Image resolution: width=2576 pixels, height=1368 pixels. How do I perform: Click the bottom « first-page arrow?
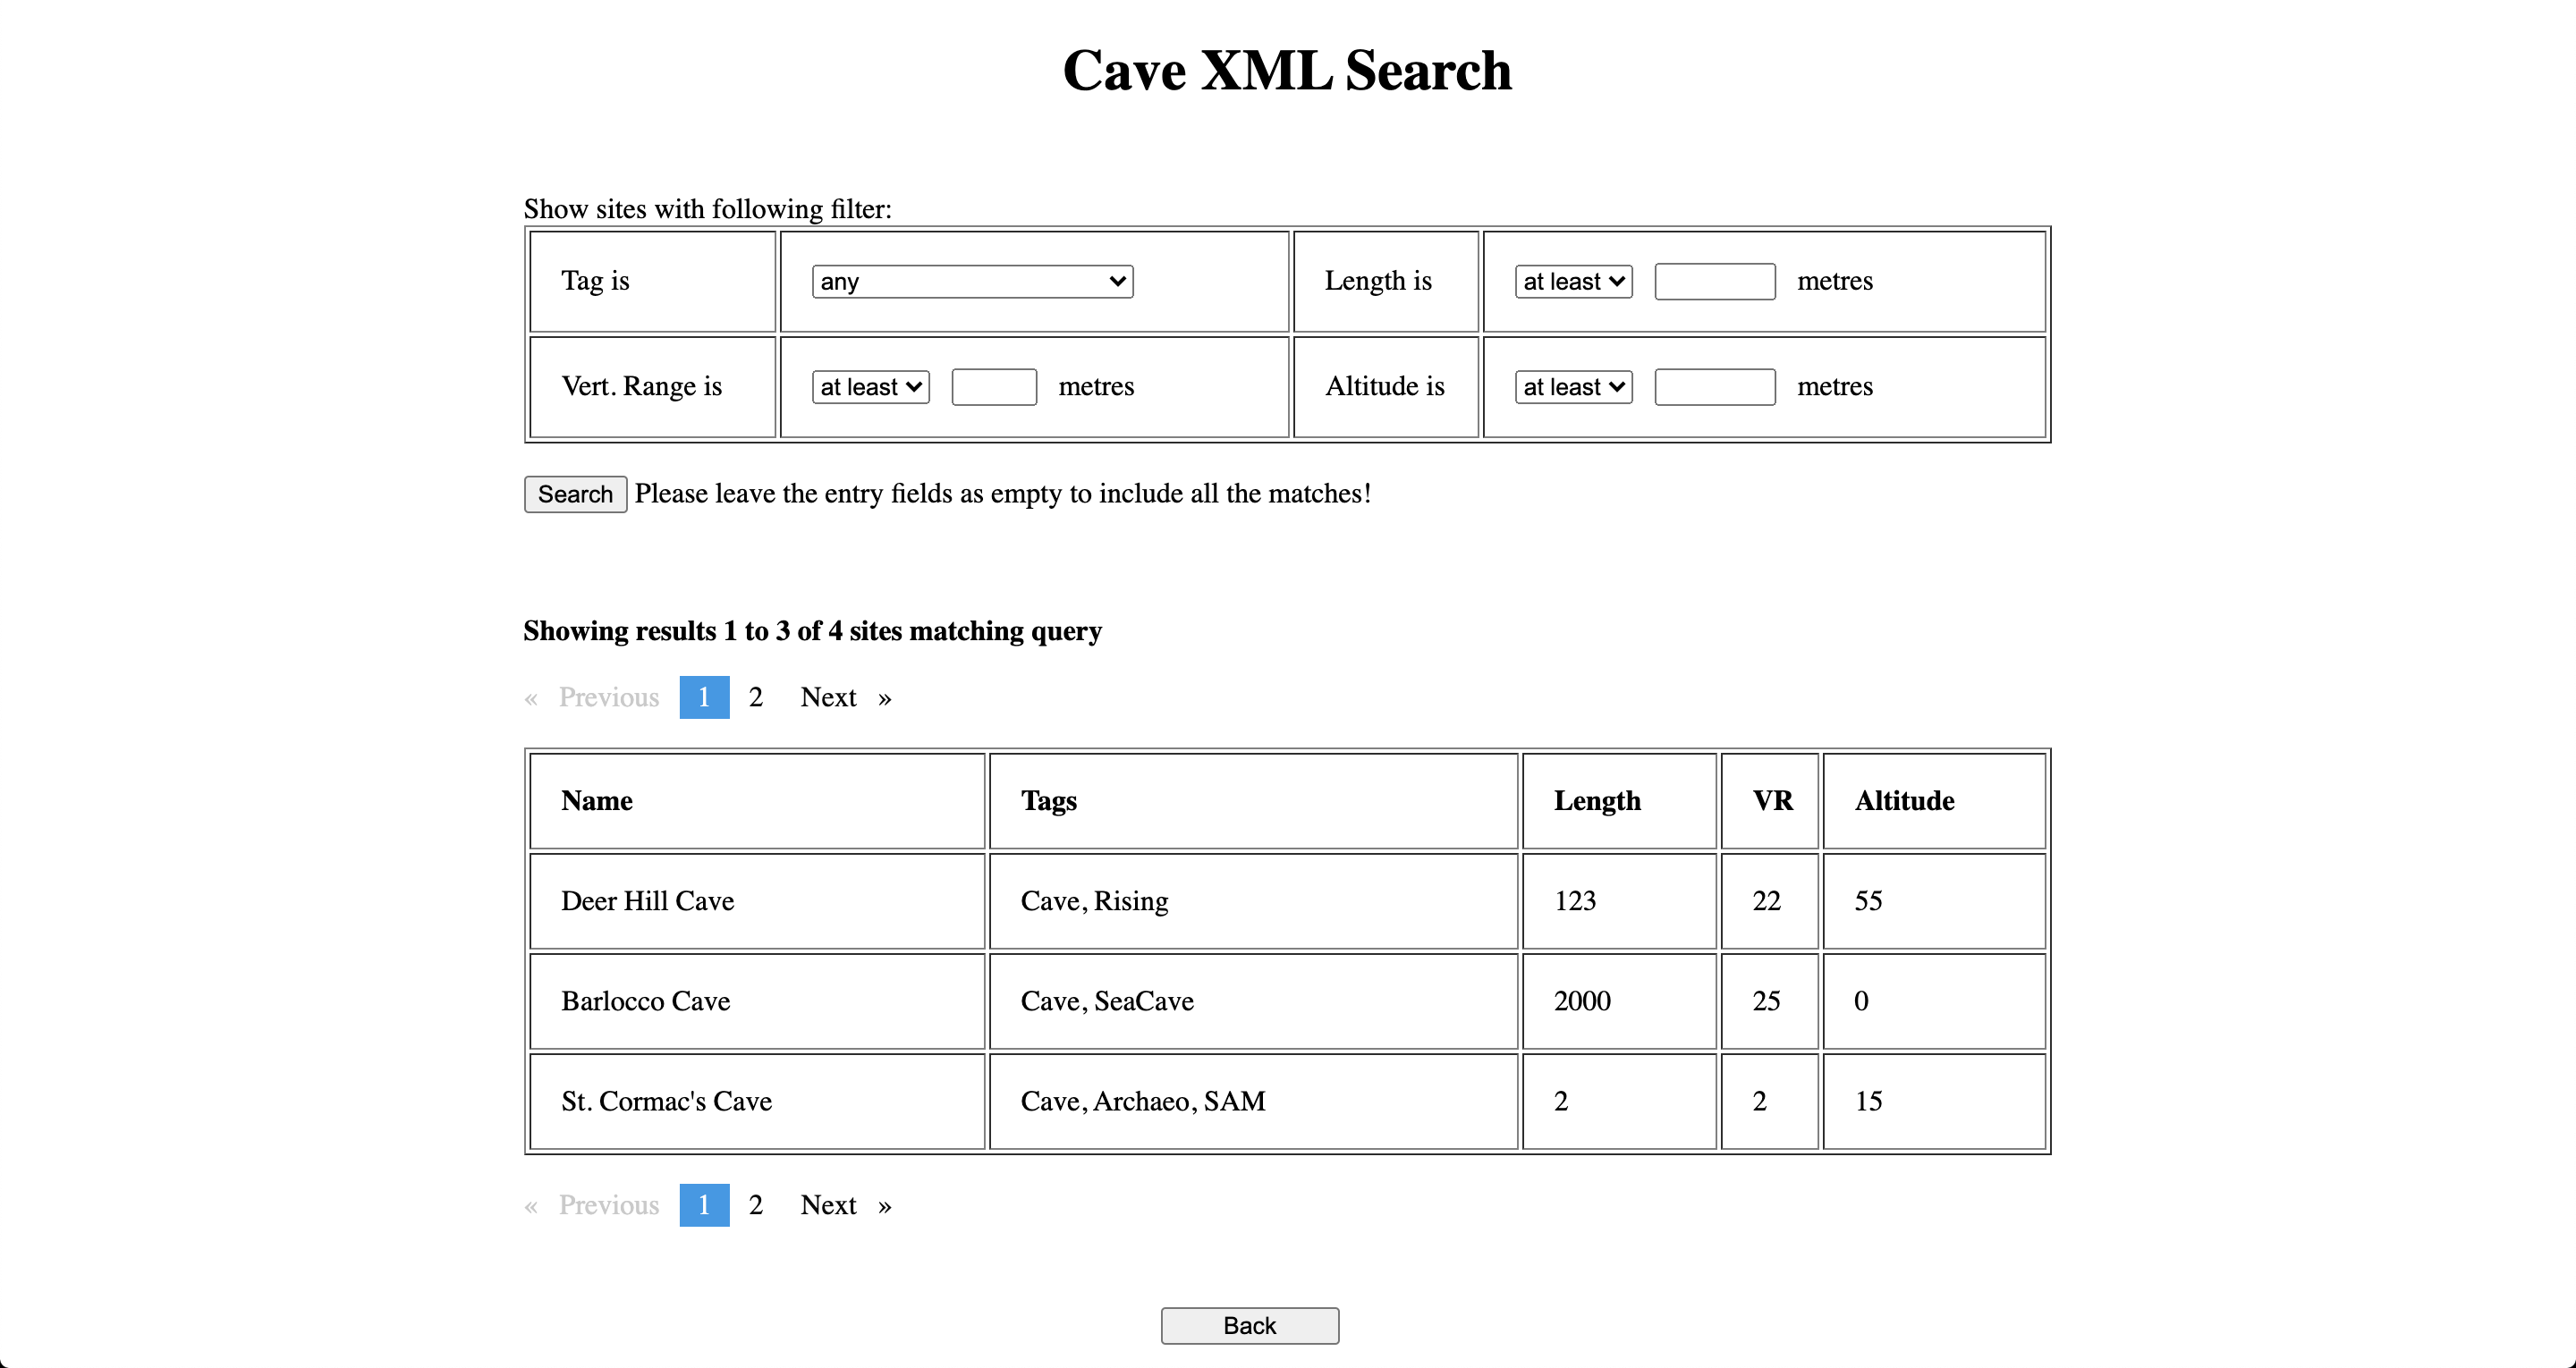point(531,1206)
